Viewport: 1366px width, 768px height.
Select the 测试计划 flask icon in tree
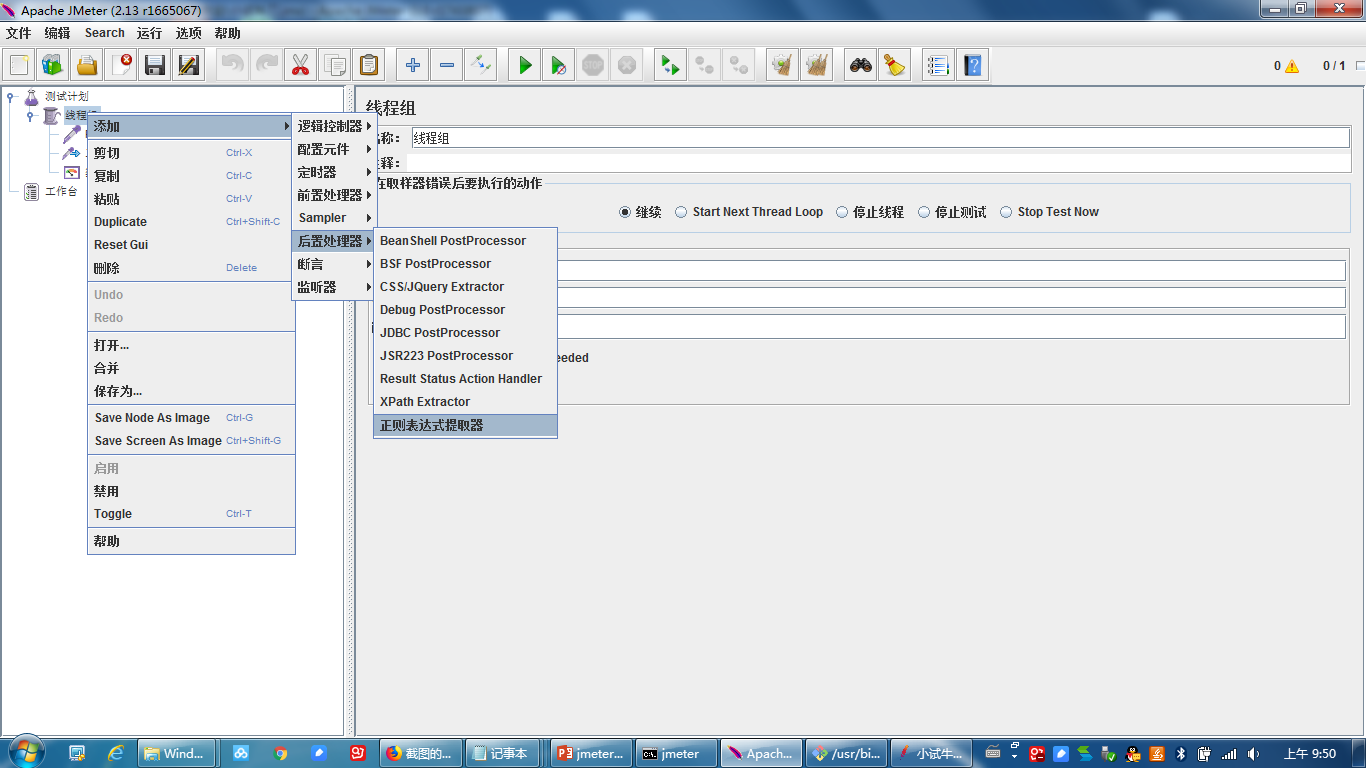point(31,97)
